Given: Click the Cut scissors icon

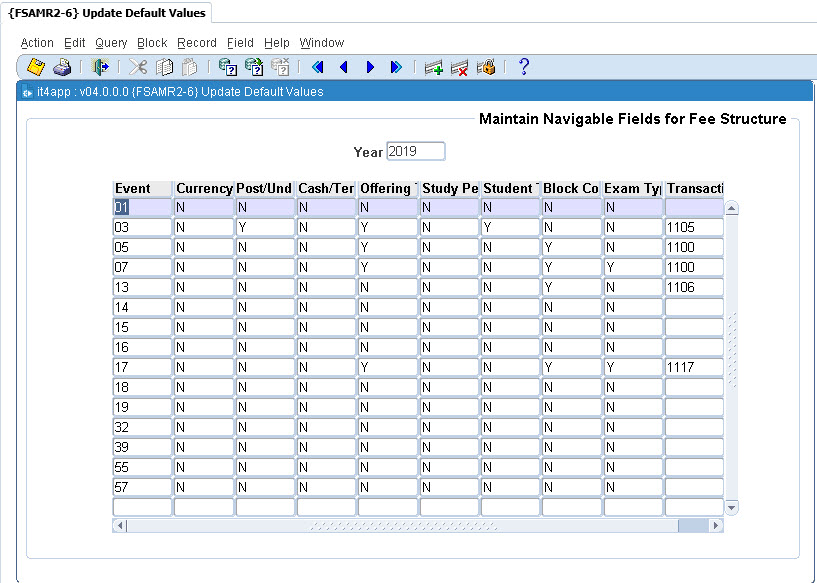Looking at the screenshot, I should tap(138, 67).
